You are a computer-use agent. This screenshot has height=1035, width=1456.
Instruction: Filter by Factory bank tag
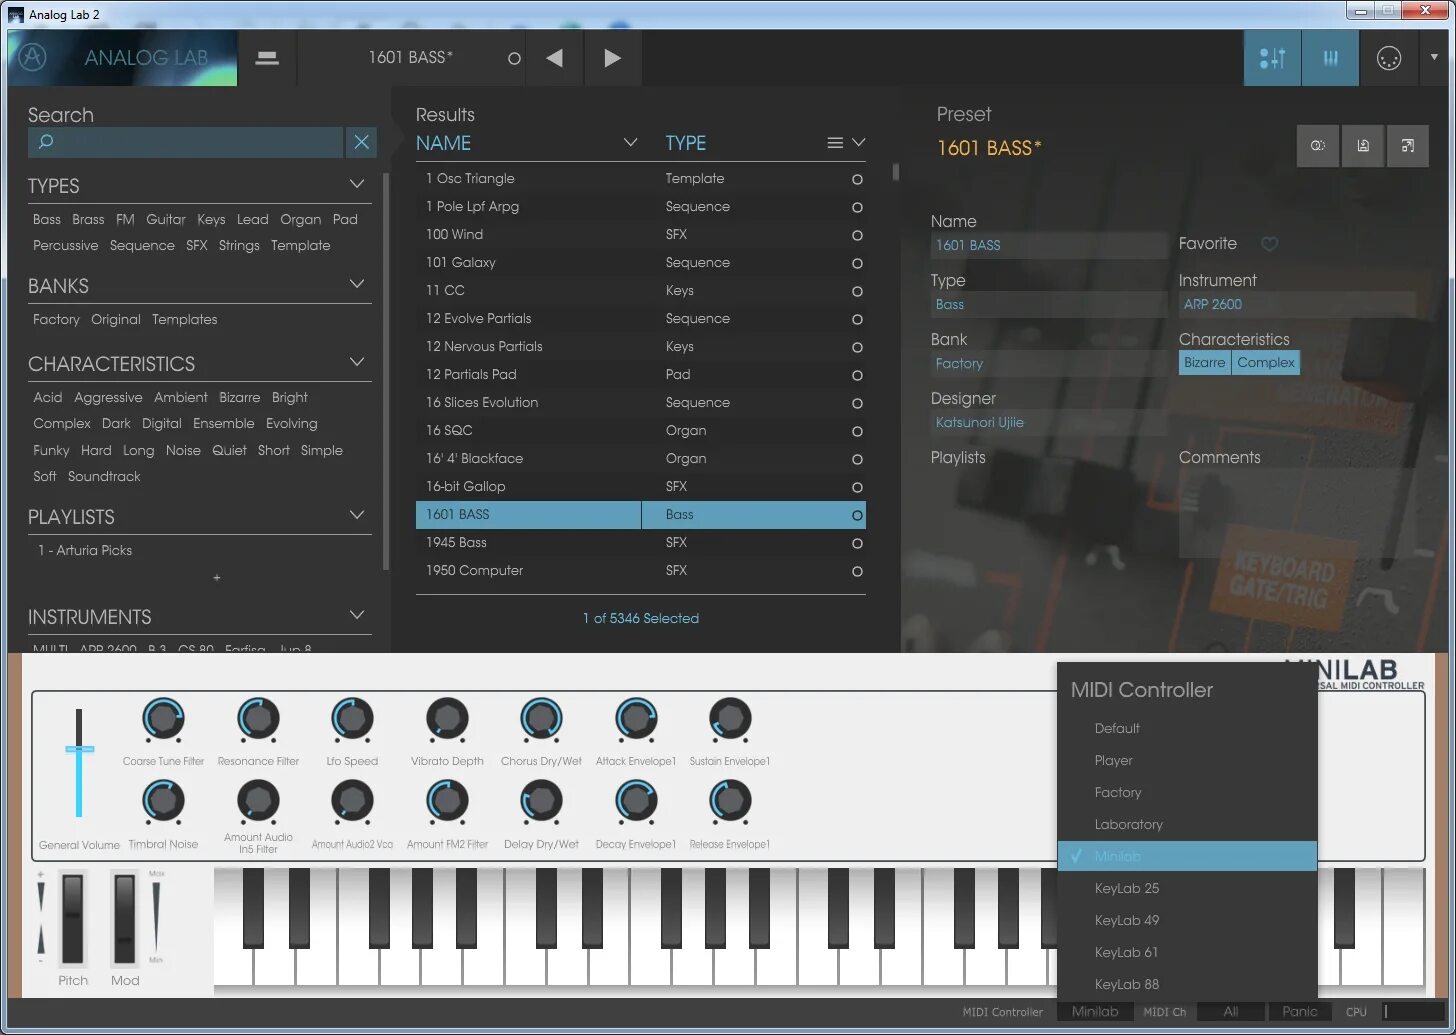[56, 319]
